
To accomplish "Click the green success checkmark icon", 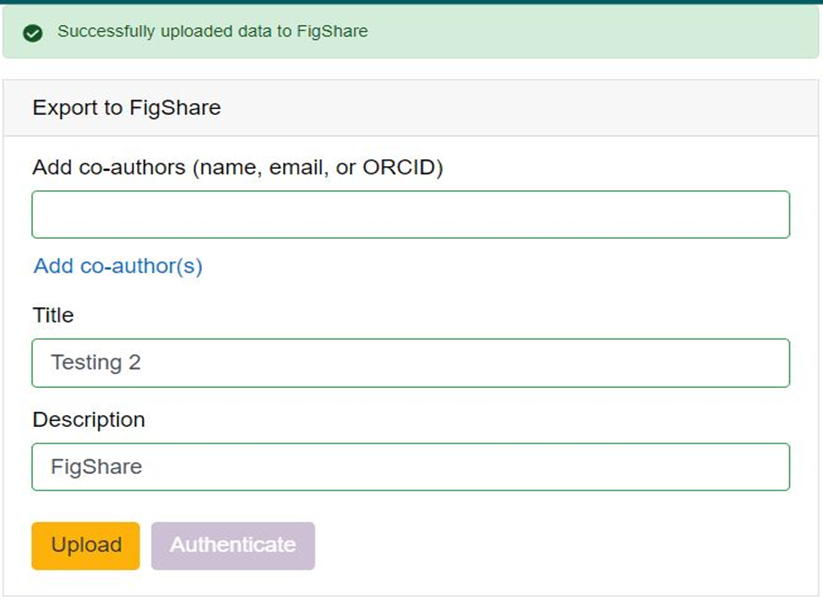I will [x=32, y=32].
